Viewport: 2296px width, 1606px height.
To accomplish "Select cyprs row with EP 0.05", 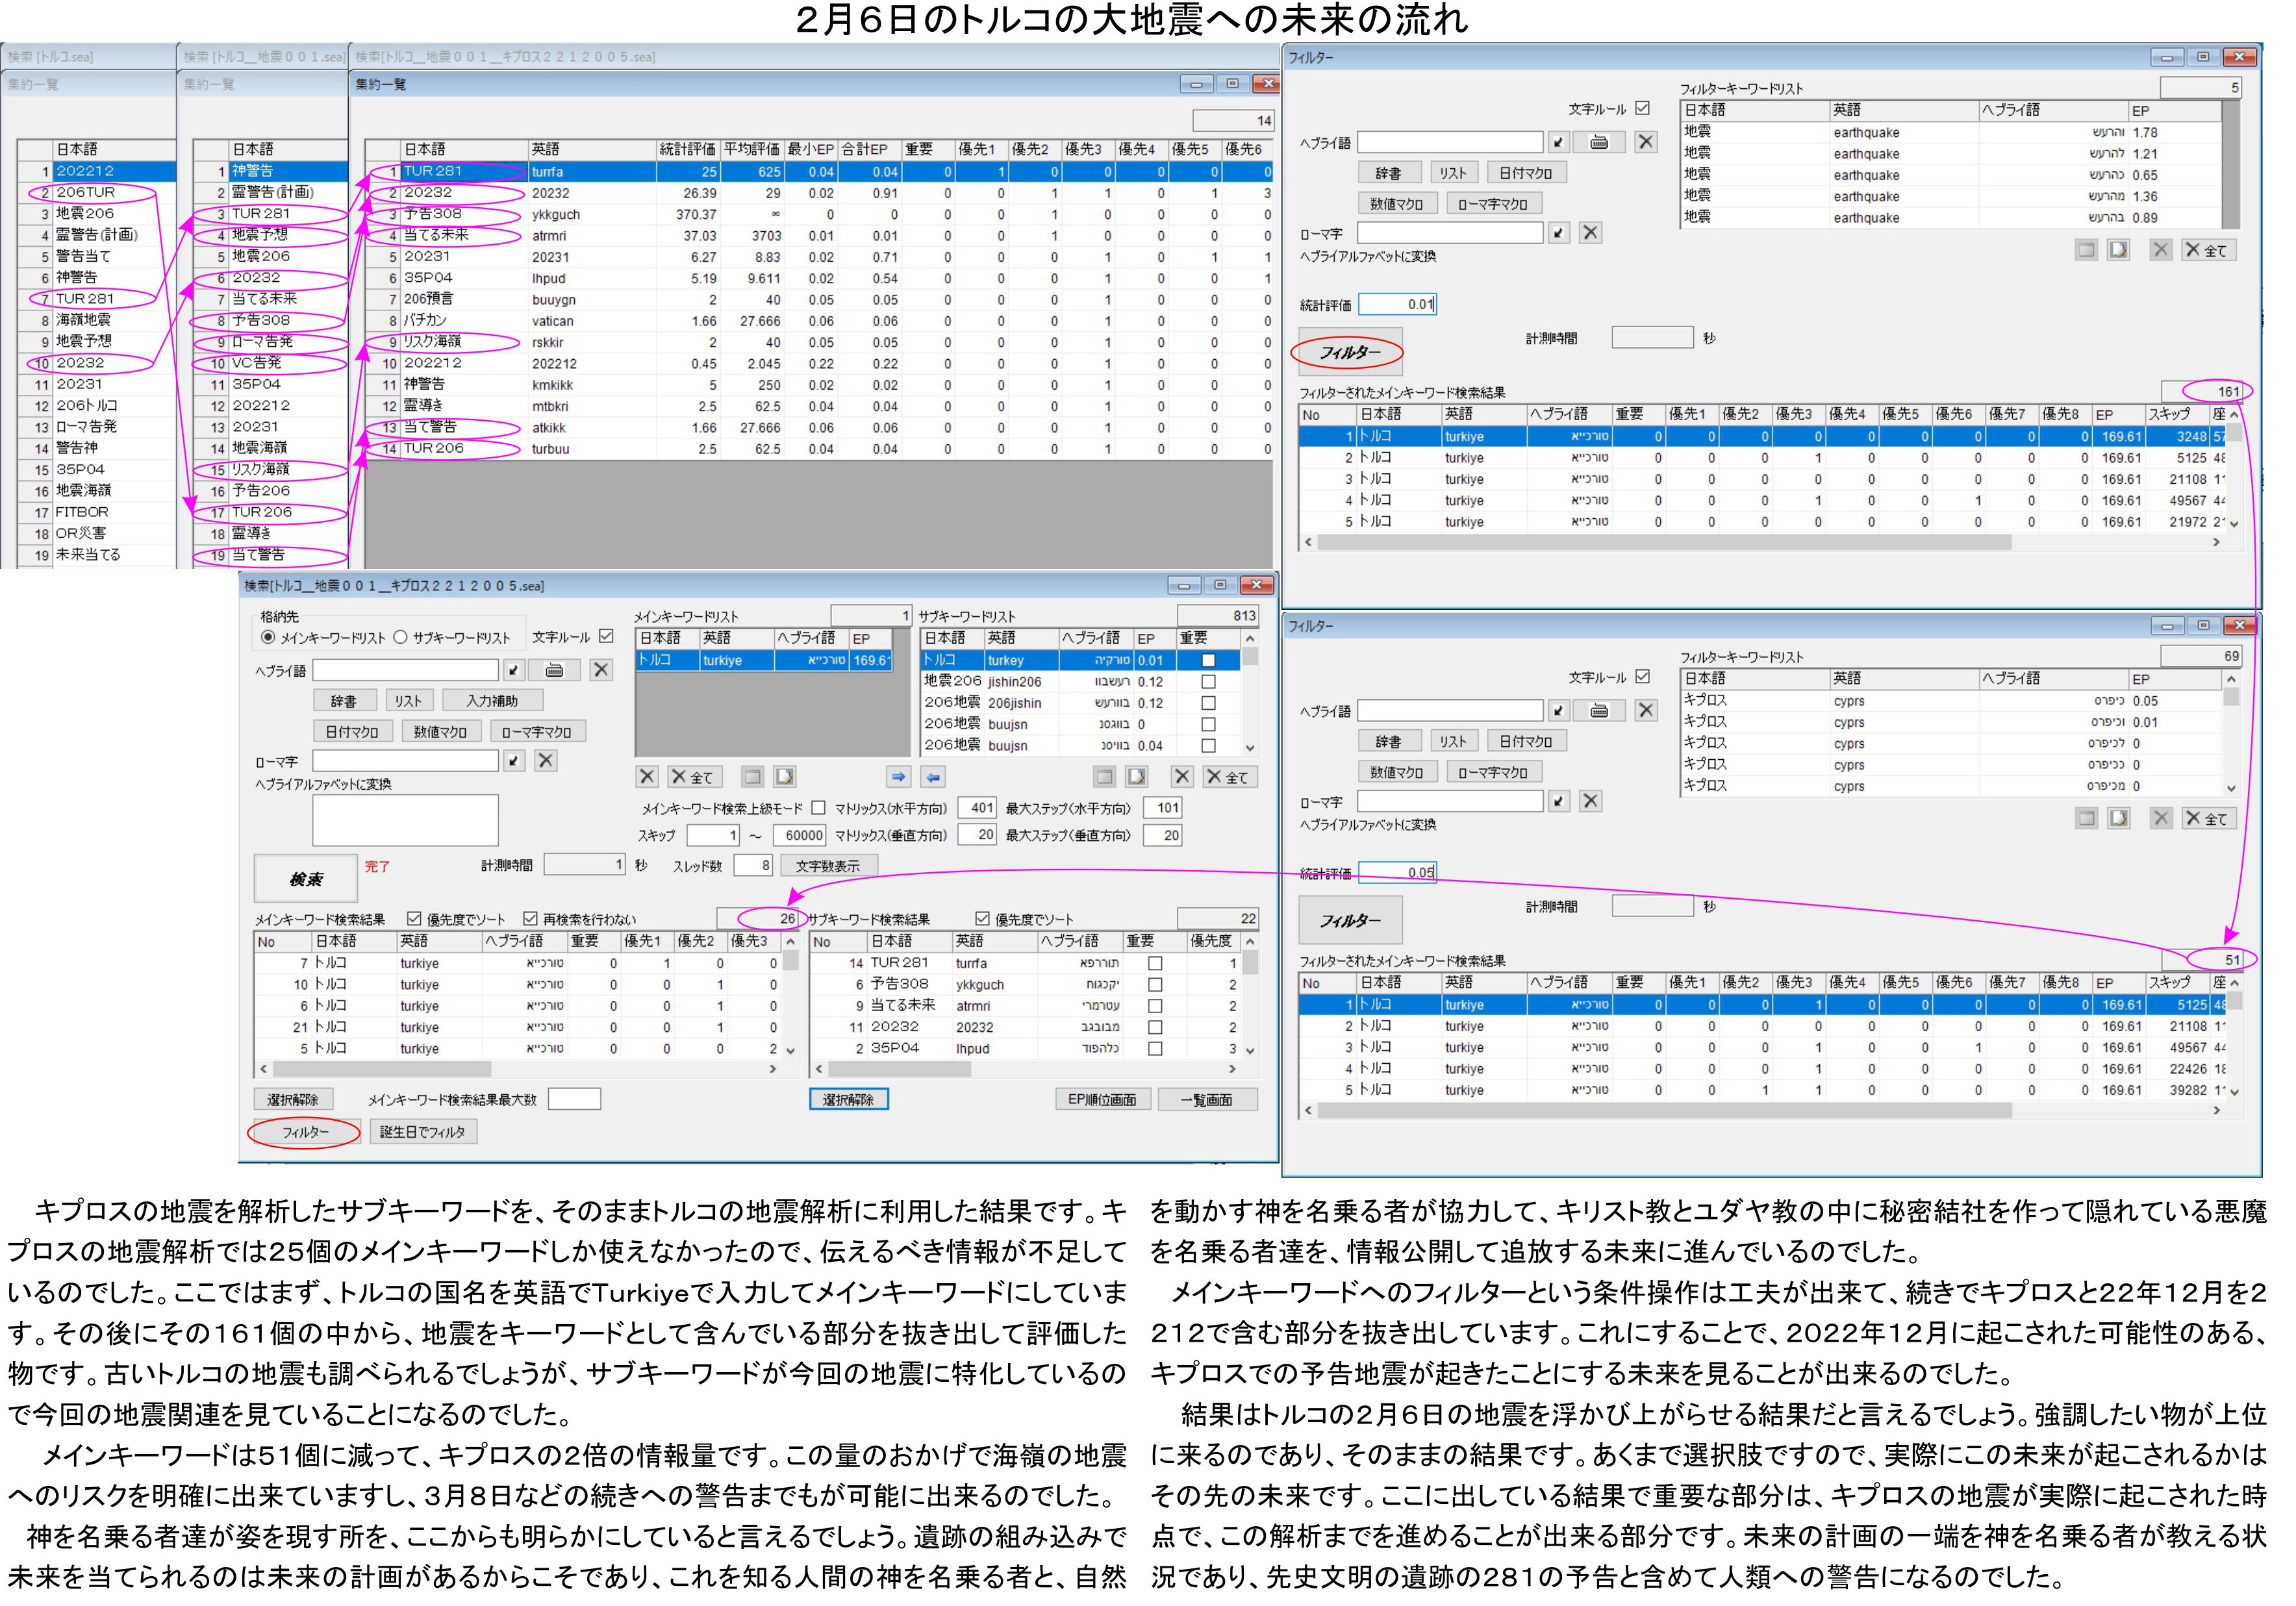I will 1951,701.
